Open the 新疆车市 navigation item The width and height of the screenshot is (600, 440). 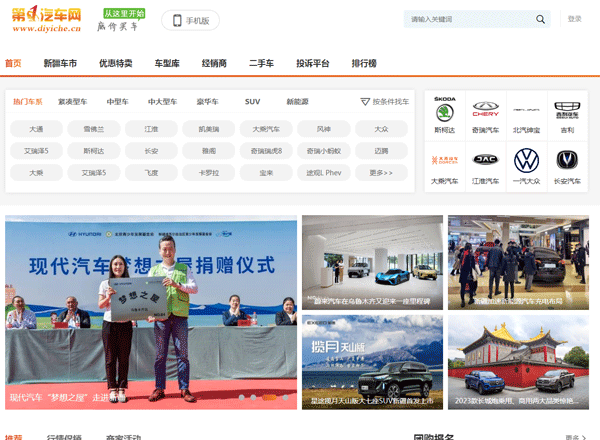pos(60,64)
